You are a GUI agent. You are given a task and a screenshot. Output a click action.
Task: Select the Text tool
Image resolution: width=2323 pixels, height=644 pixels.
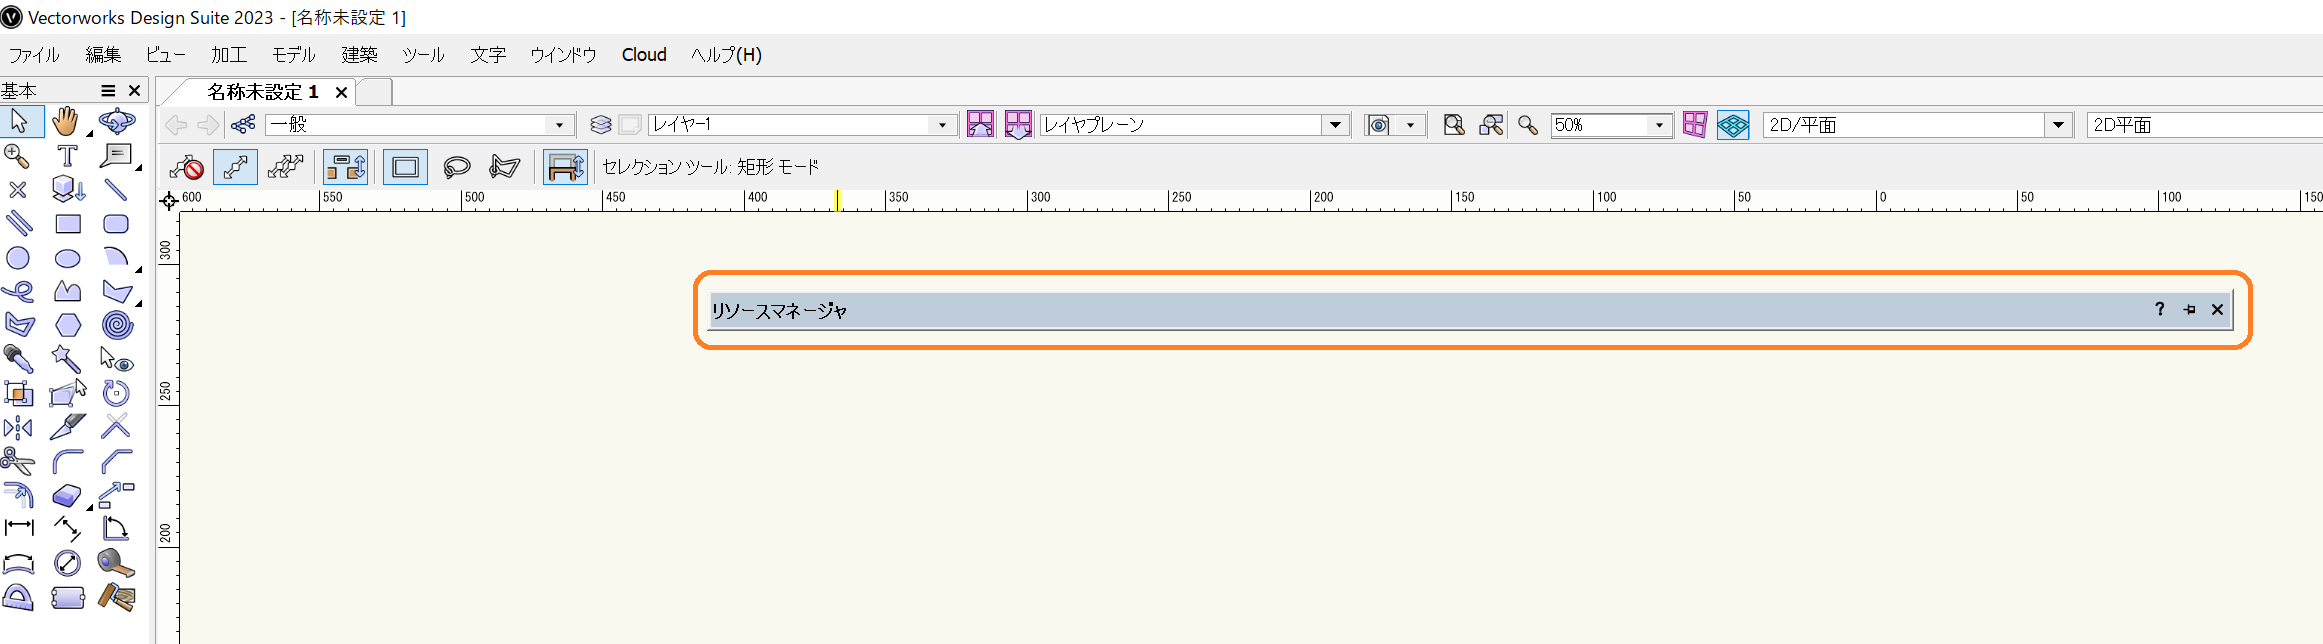pyautogui.click(x=67, y=156)
